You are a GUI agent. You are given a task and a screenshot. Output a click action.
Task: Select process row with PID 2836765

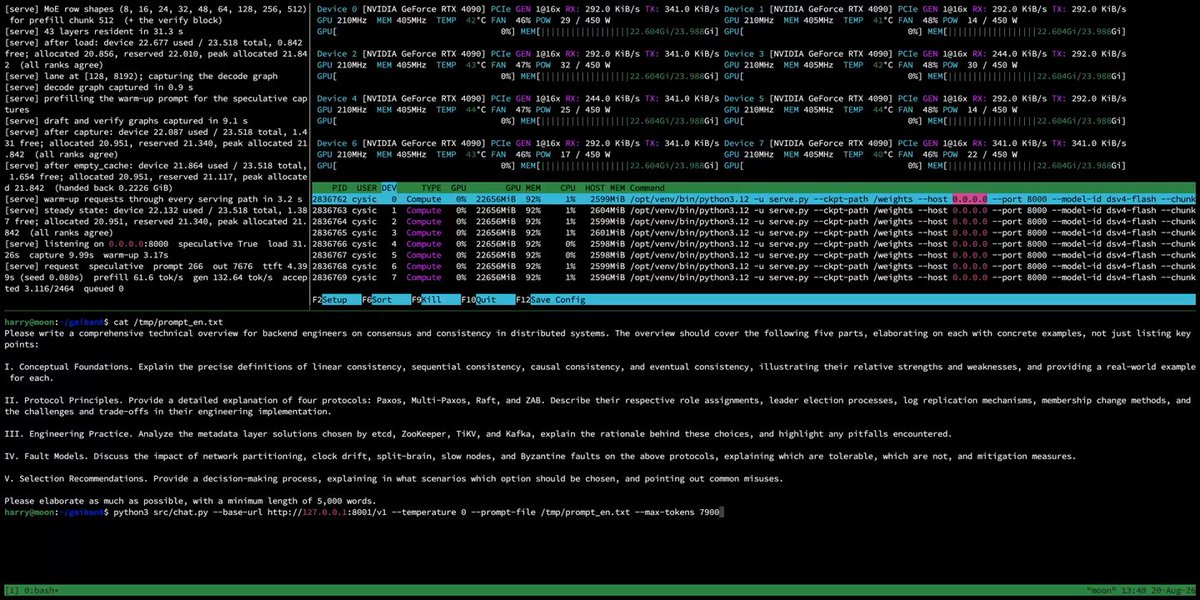(754, 232)
